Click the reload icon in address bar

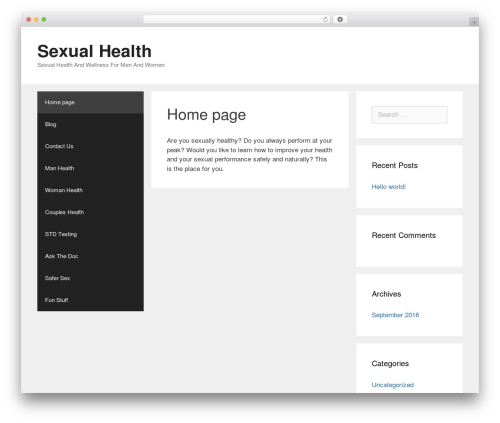[x=325, y=20]
